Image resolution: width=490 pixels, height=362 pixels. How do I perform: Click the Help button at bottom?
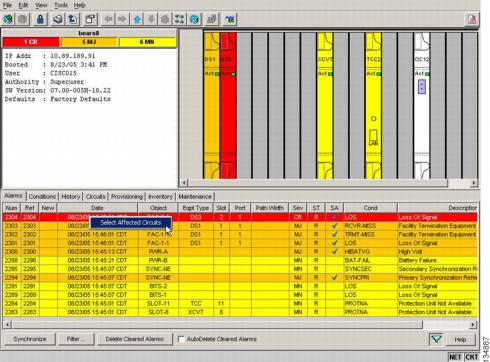(x=460, y=340)
